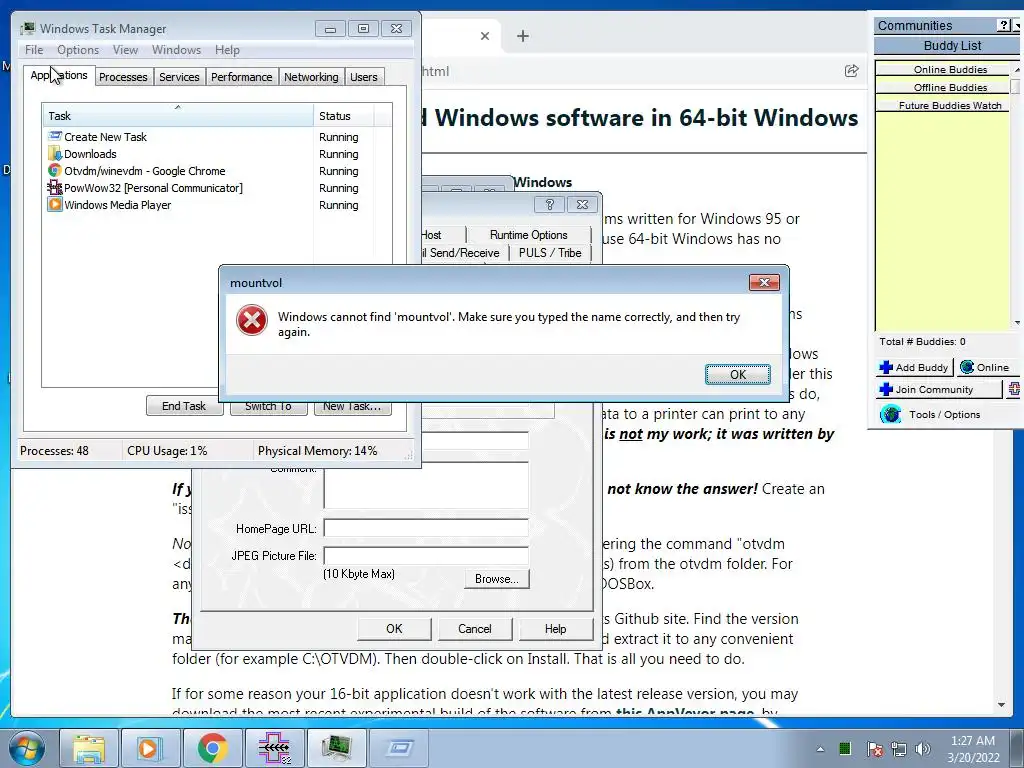Open the View menu in Task Manager
This screenshot has height=768, width=1024.
click(125, 50)
